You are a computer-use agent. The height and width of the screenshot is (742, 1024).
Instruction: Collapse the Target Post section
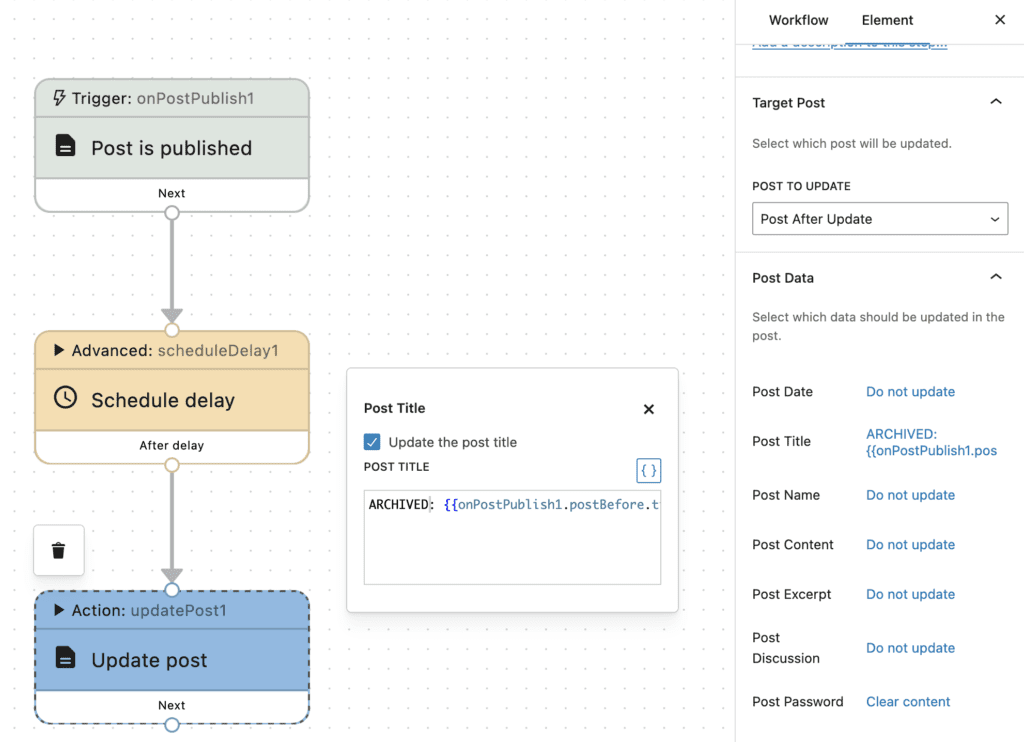pos(995,102)
